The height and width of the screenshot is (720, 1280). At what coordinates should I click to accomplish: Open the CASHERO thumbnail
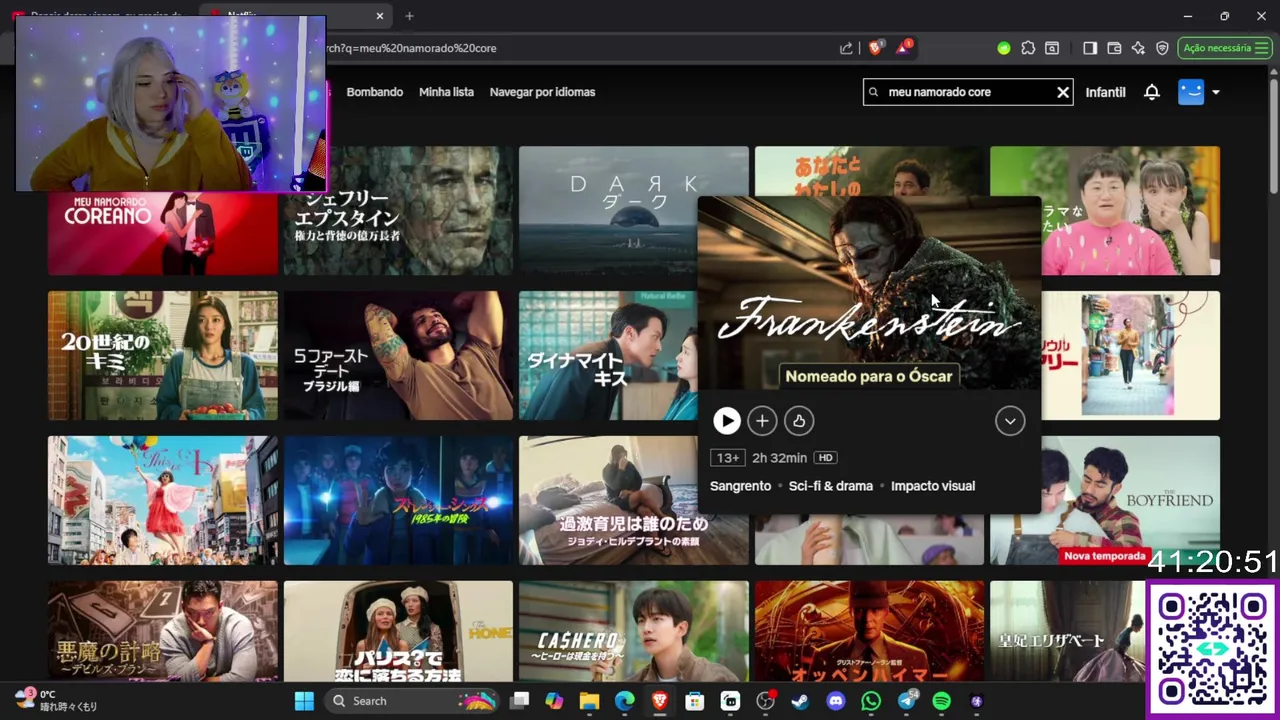coord(633,631)
